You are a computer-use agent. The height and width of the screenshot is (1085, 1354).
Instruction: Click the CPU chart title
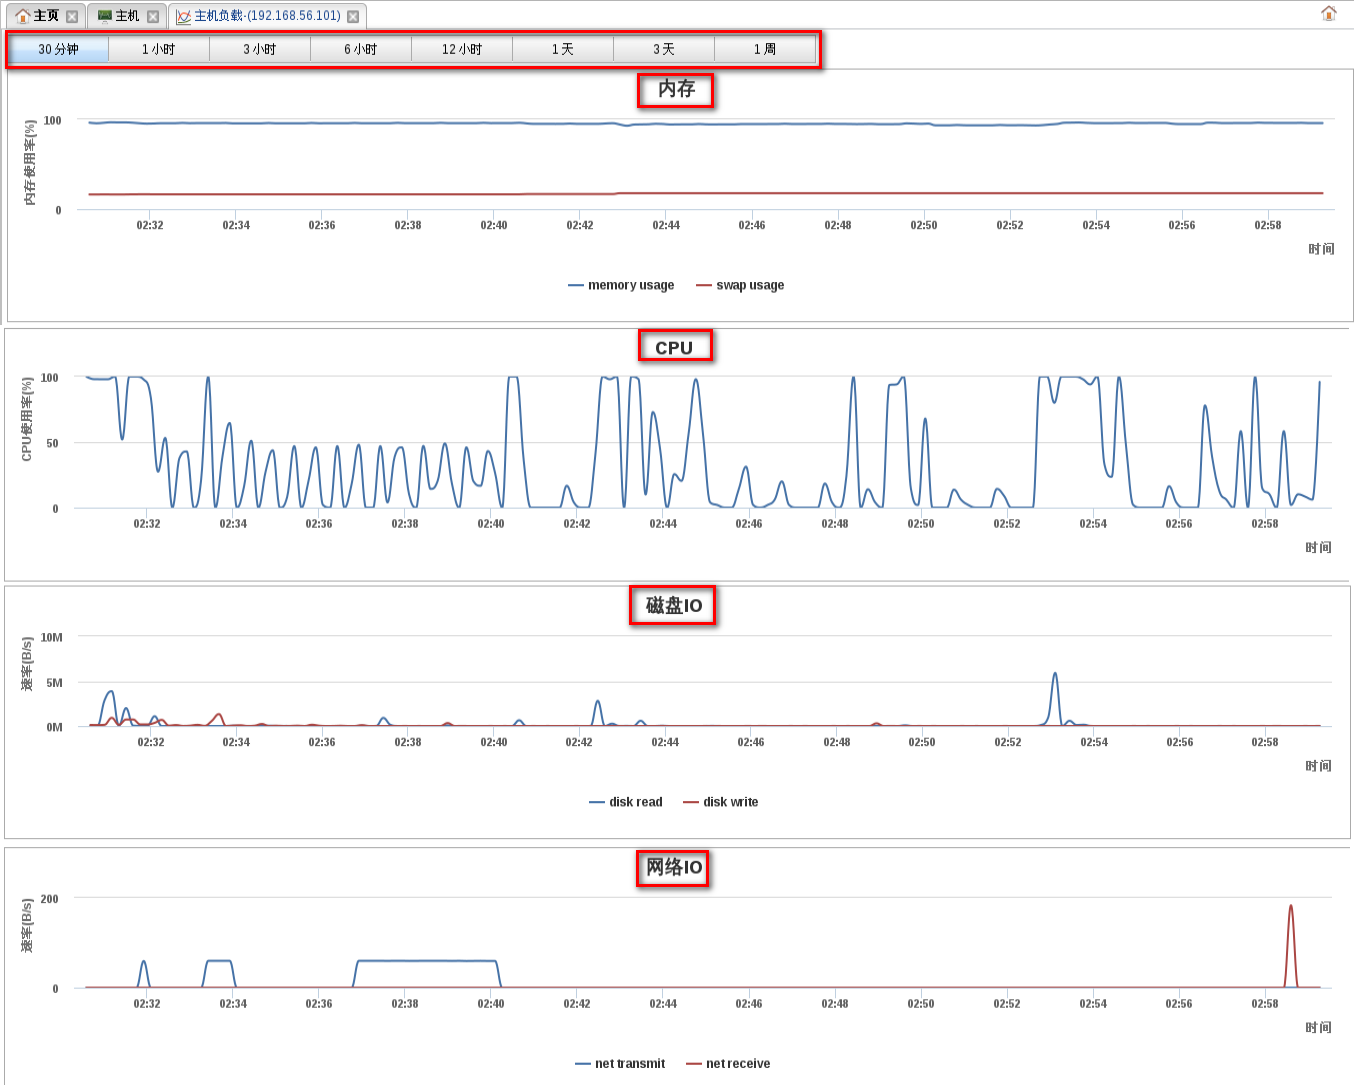(x=674, y=348)
